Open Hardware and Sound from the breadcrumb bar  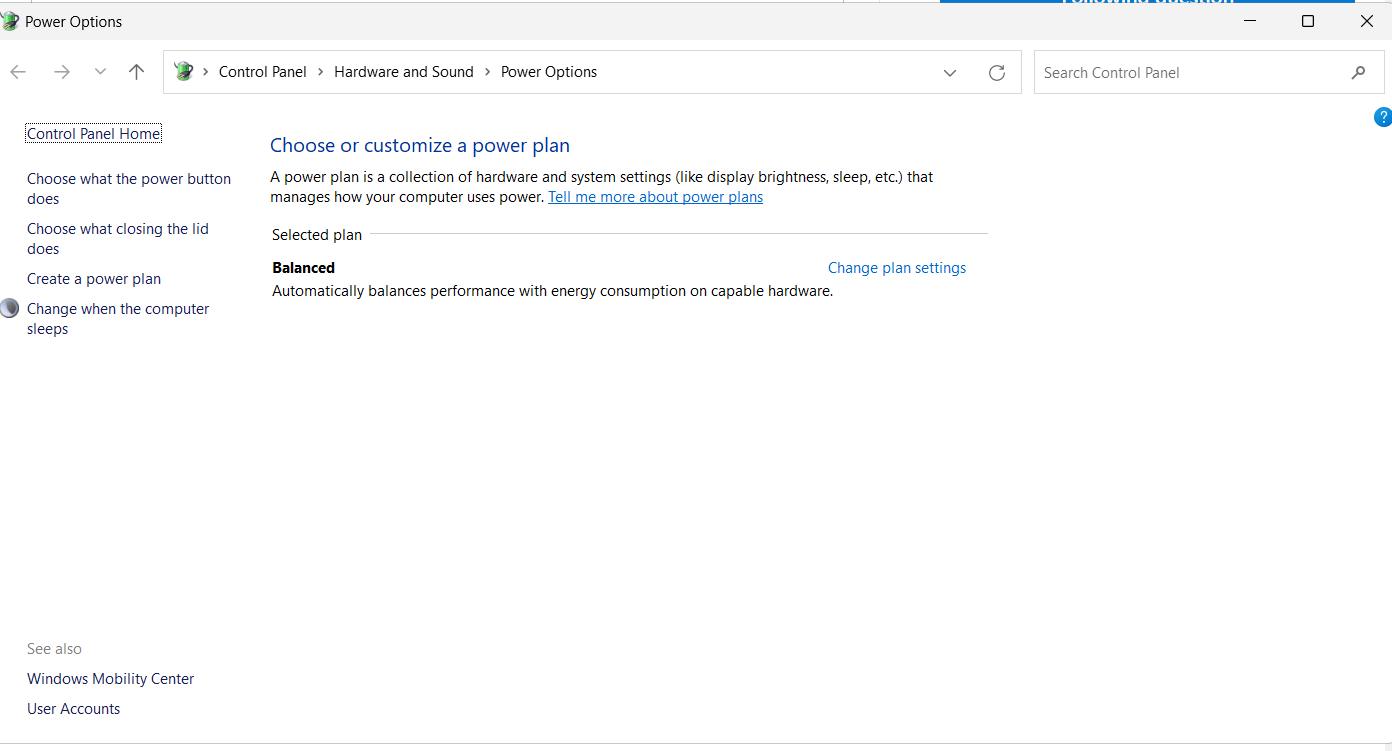click(x=403, y=71)
